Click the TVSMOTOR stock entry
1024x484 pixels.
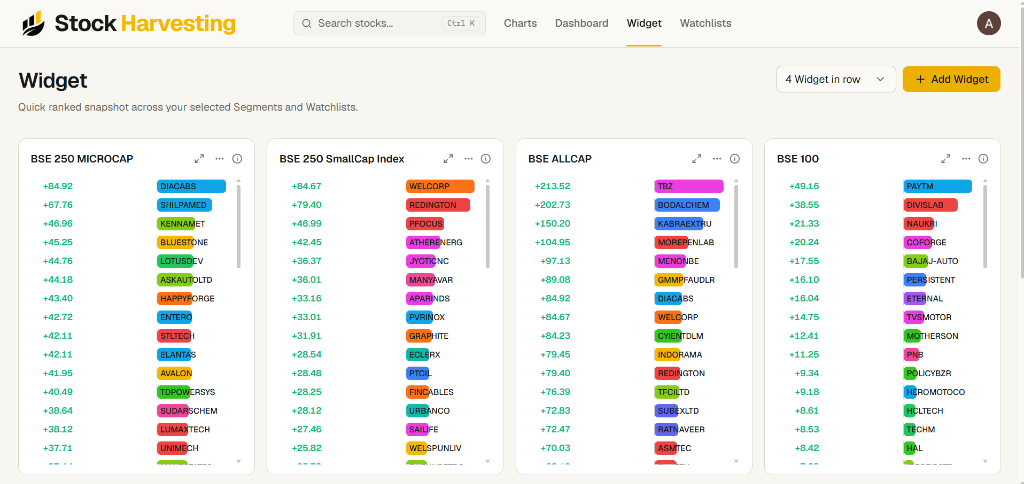(928, 317)
